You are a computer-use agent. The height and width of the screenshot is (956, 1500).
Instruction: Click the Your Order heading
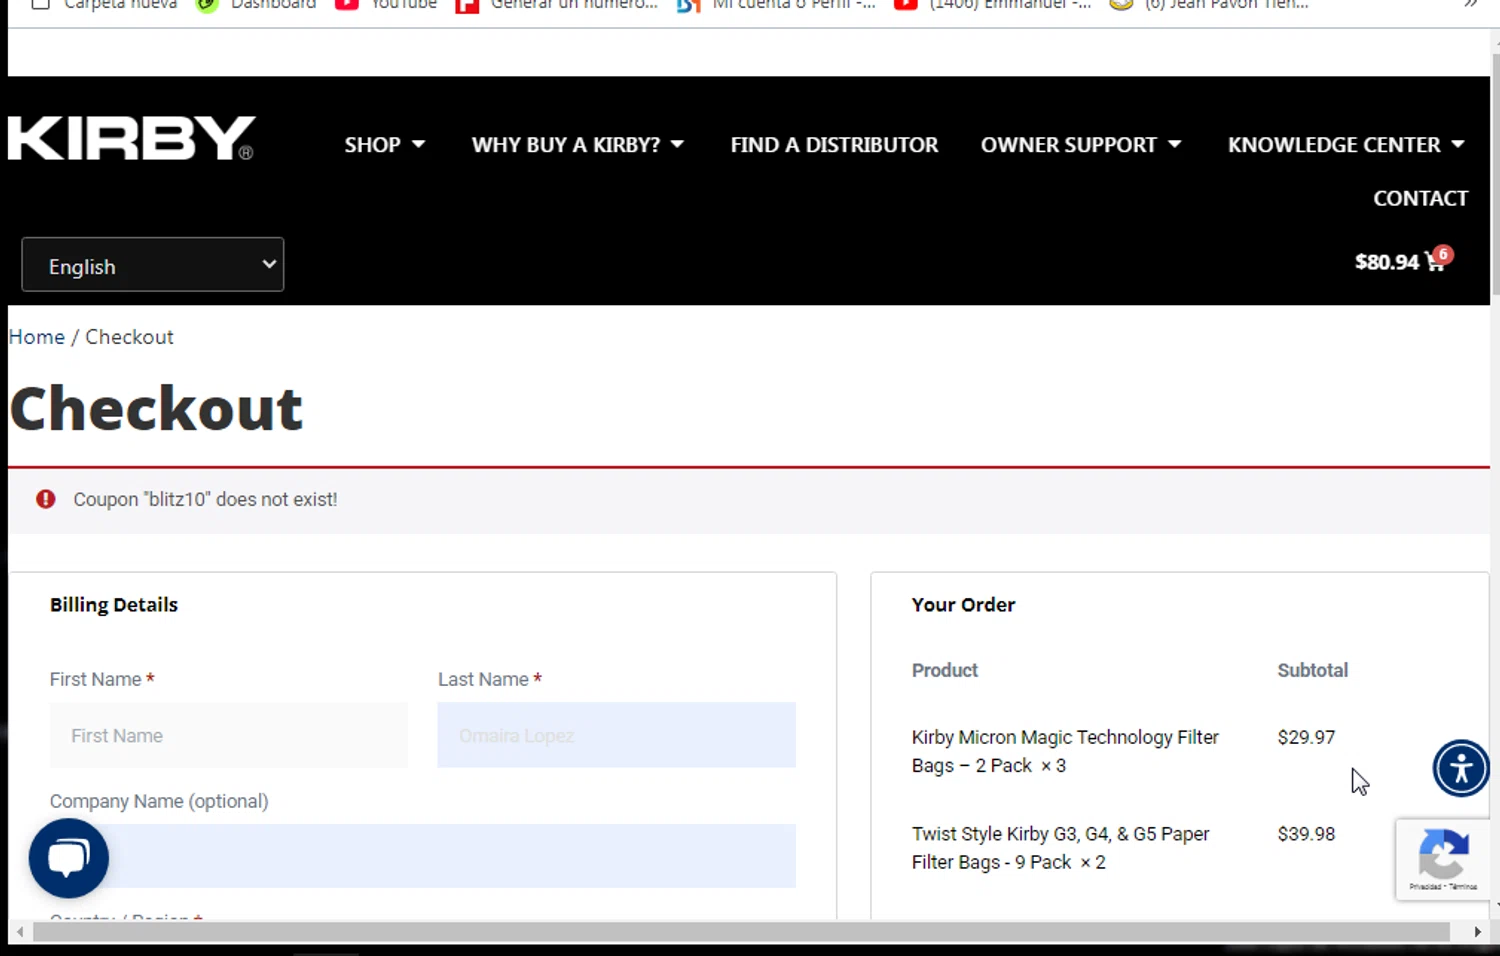point(963,605)
